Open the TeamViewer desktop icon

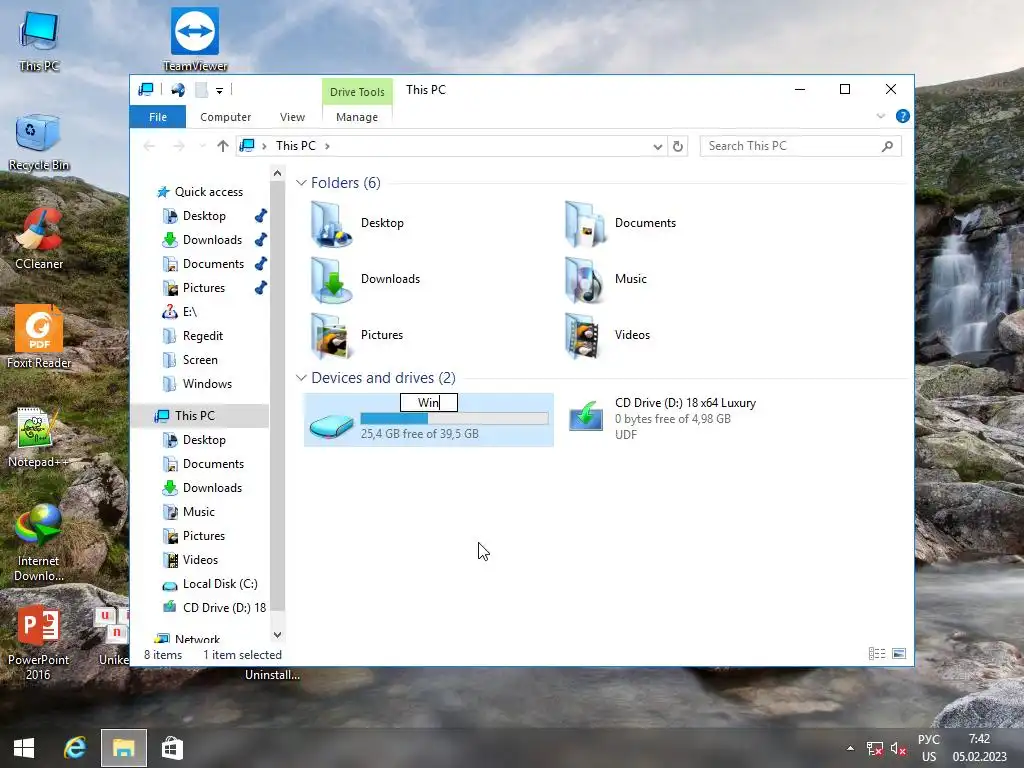point(195,39)
